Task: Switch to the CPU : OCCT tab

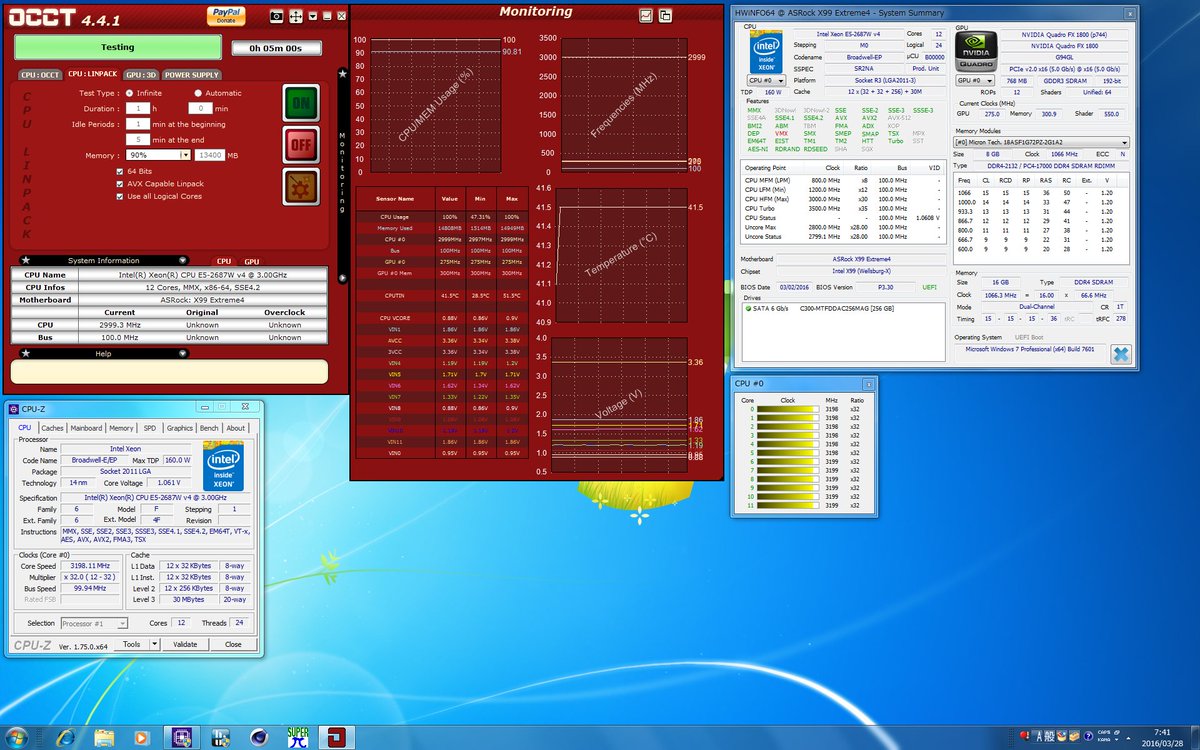Action: click(41, 75)
